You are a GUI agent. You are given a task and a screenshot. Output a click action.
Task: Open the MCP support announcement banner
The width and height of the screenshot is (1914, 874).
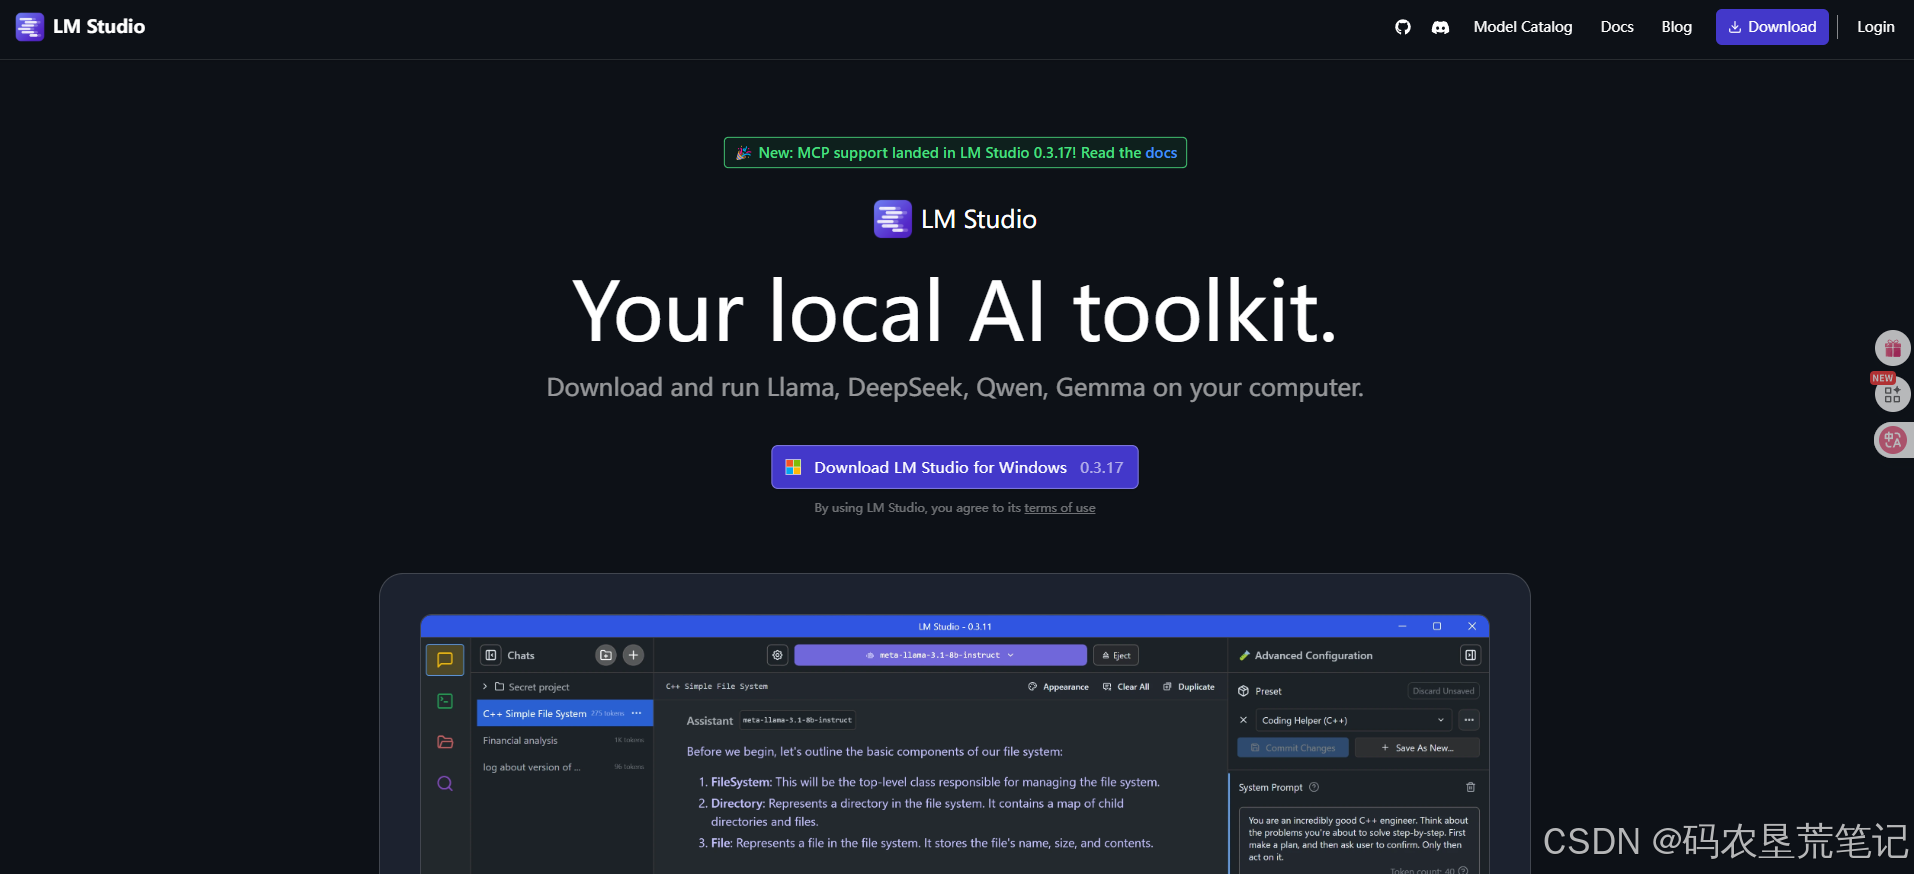coord(955,153)
